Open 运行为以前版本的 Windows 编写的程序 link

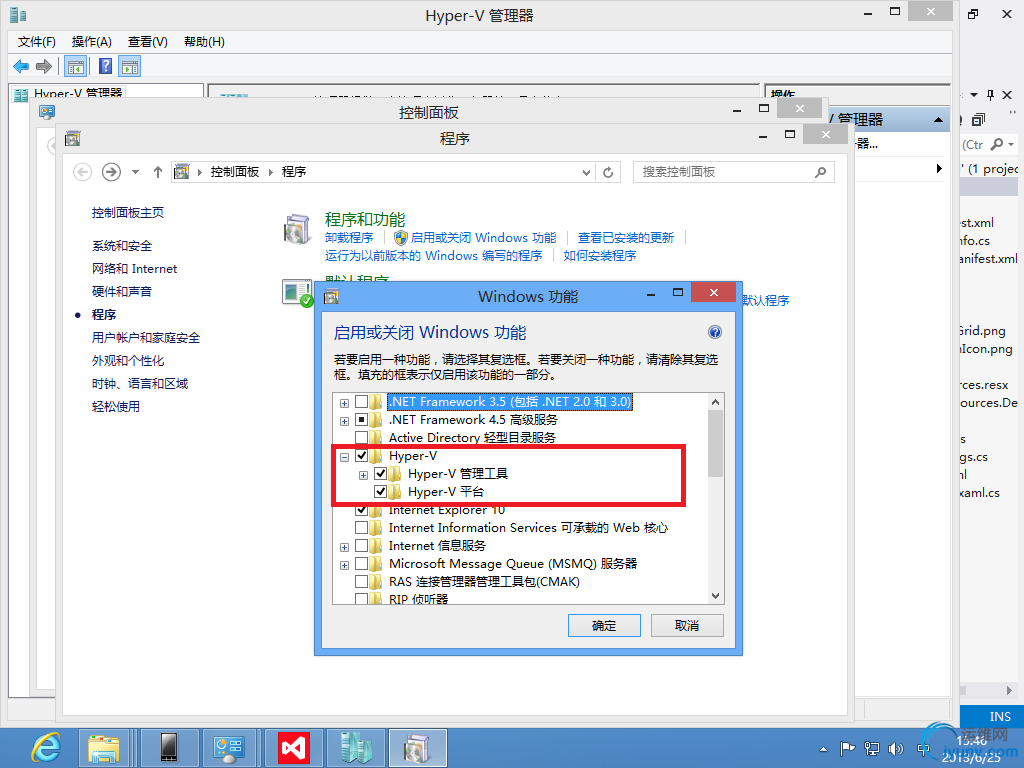point(434,255)
